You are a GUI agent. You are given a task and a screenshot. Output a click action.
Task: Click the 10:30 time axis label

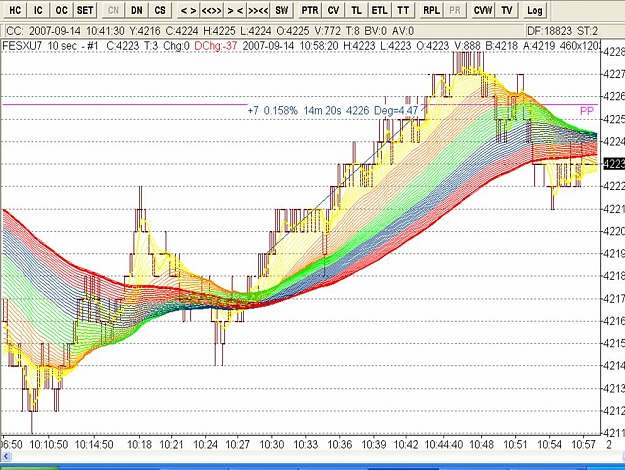[271, 444]
